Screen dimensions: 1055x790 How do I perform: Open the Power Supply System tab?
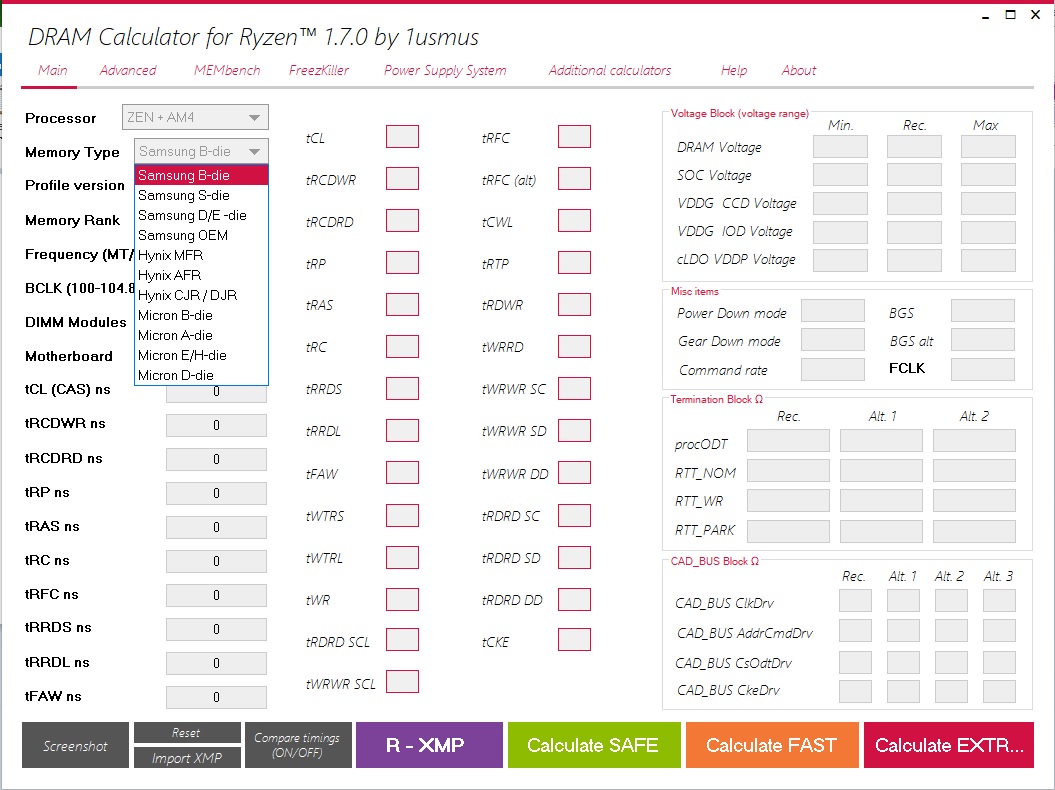point(445,71)
